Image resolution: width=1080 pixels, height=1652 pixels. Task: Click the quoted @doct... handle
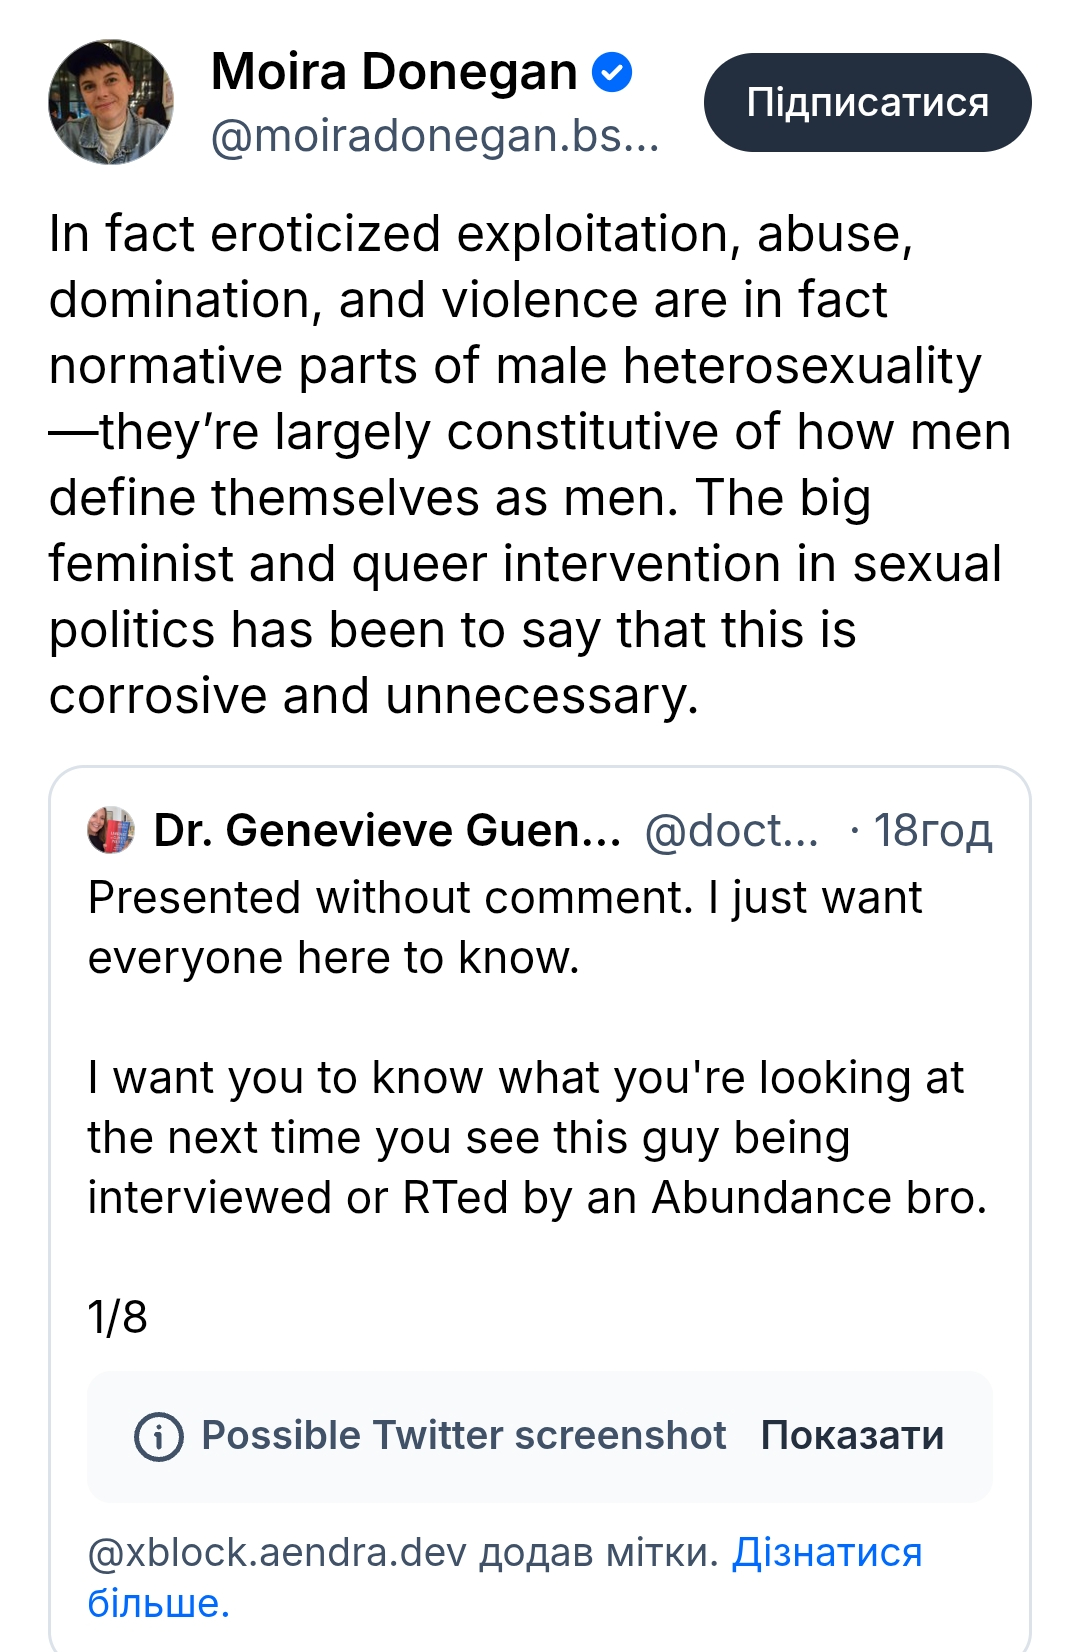coord(731,830)
